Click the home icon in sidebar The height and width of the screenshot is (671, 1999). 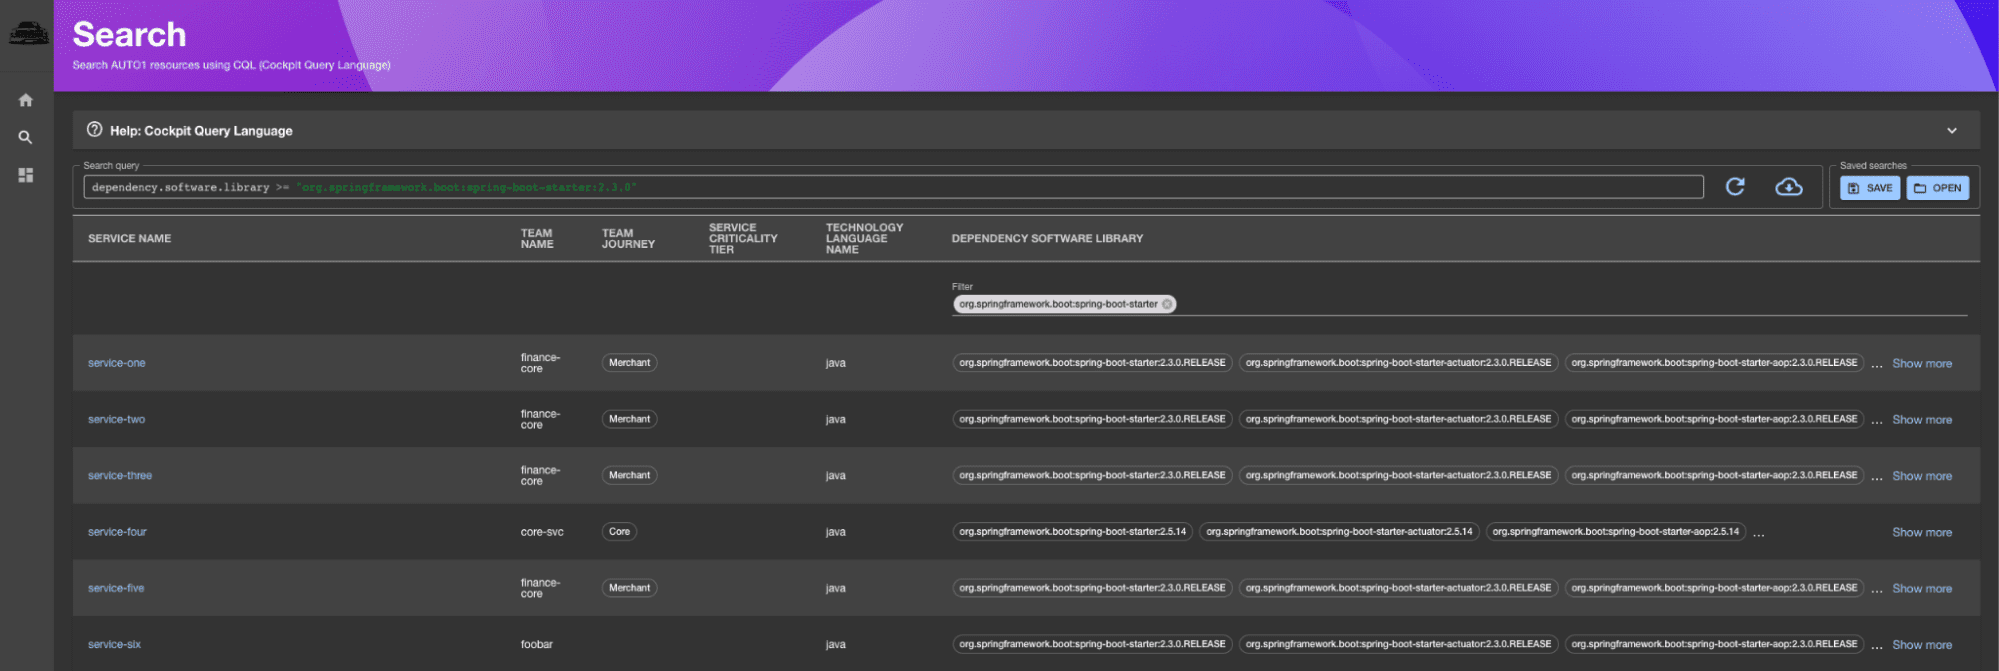tap(26, 100)
